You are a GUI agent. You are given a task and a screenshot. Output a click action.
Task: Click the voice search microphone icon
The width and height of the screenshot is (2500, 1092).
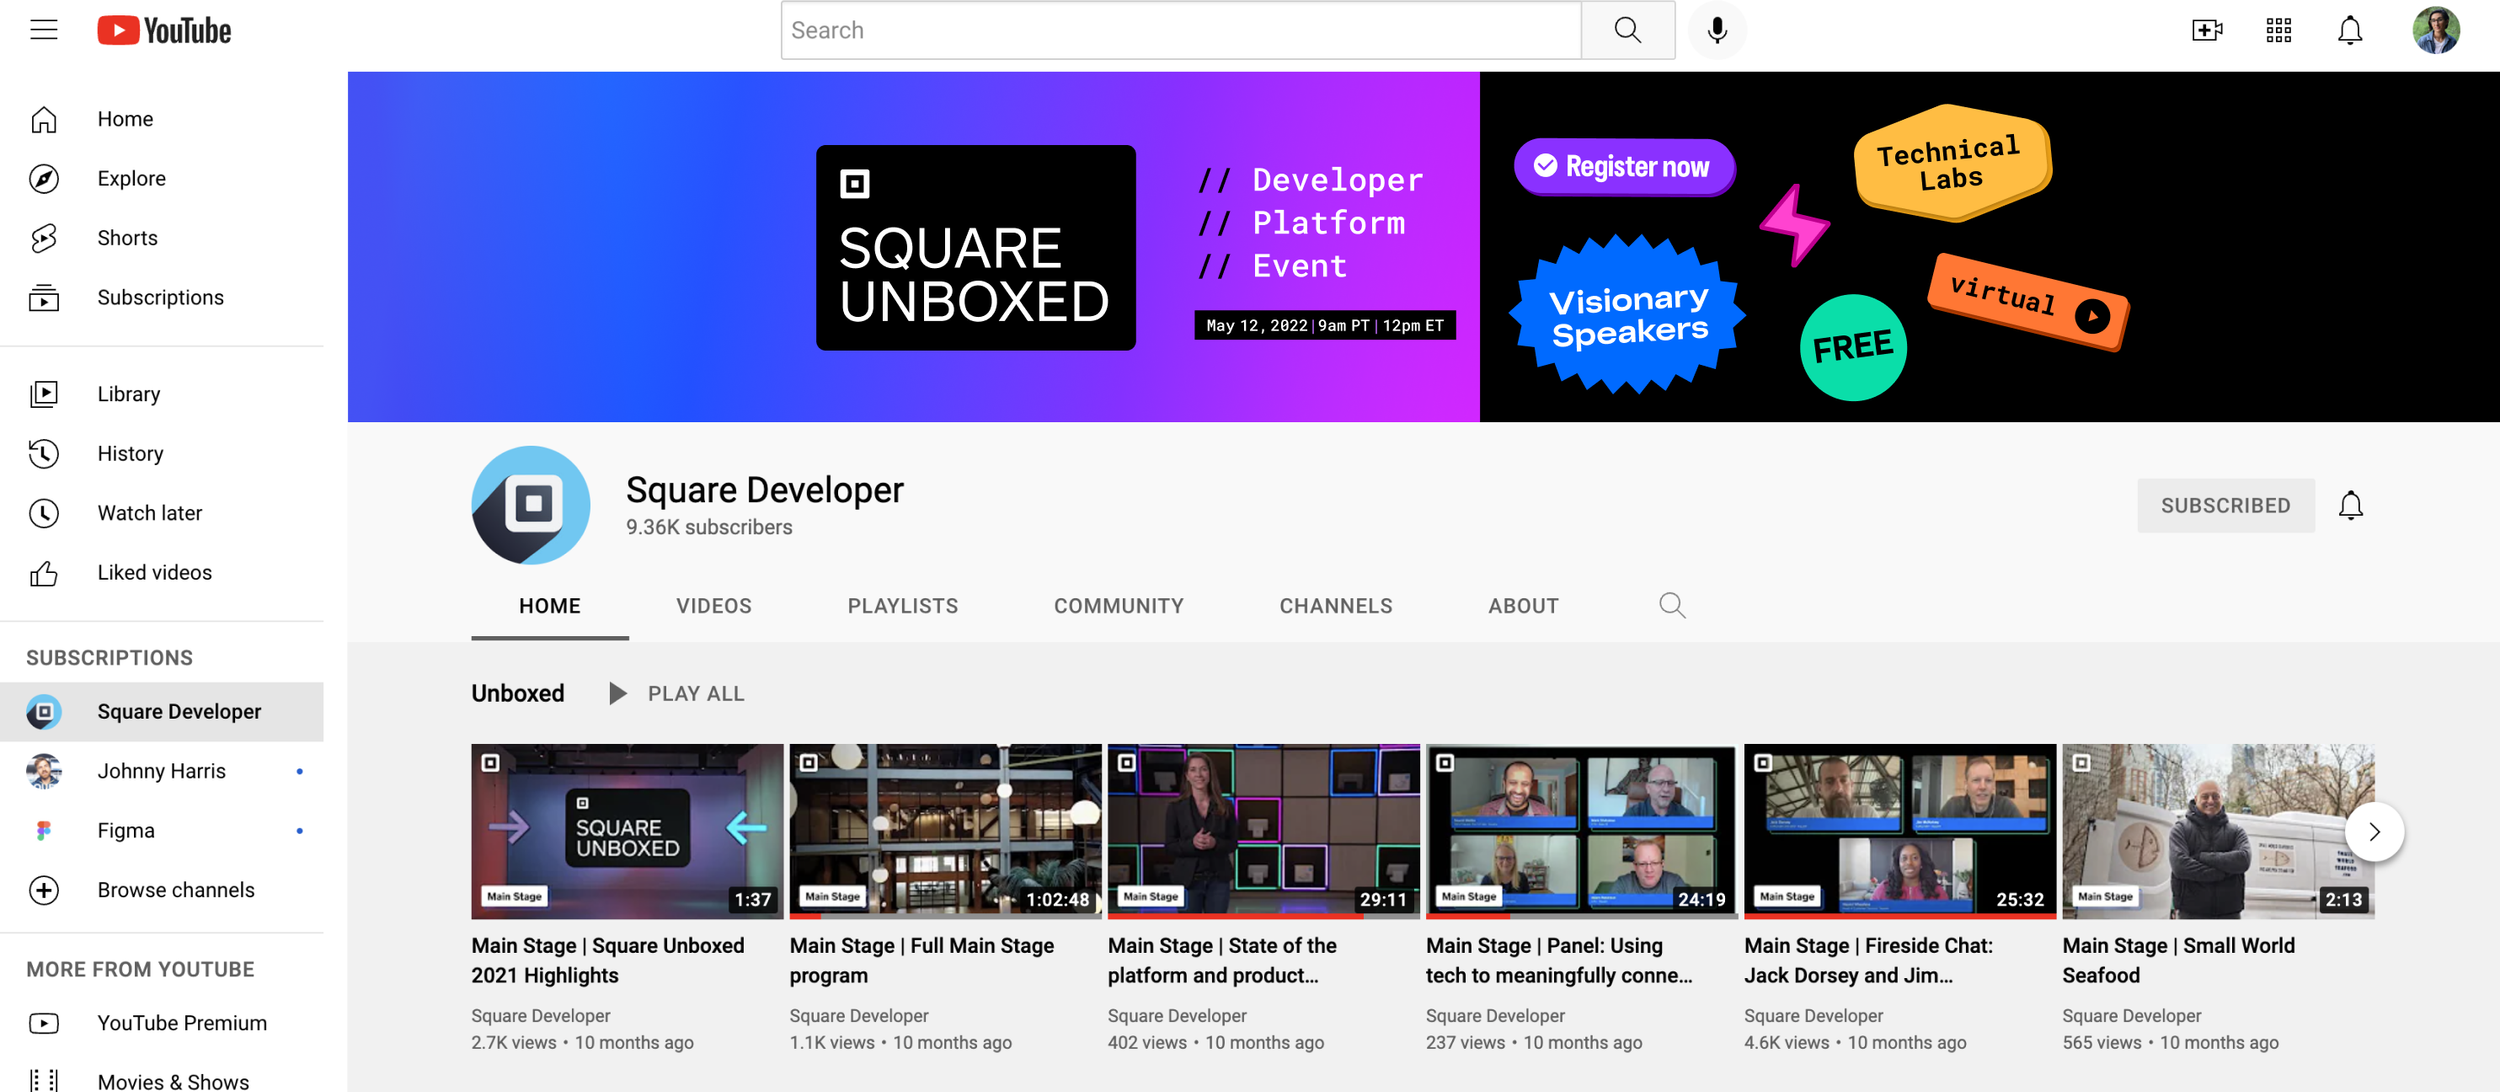[1716, 30]
